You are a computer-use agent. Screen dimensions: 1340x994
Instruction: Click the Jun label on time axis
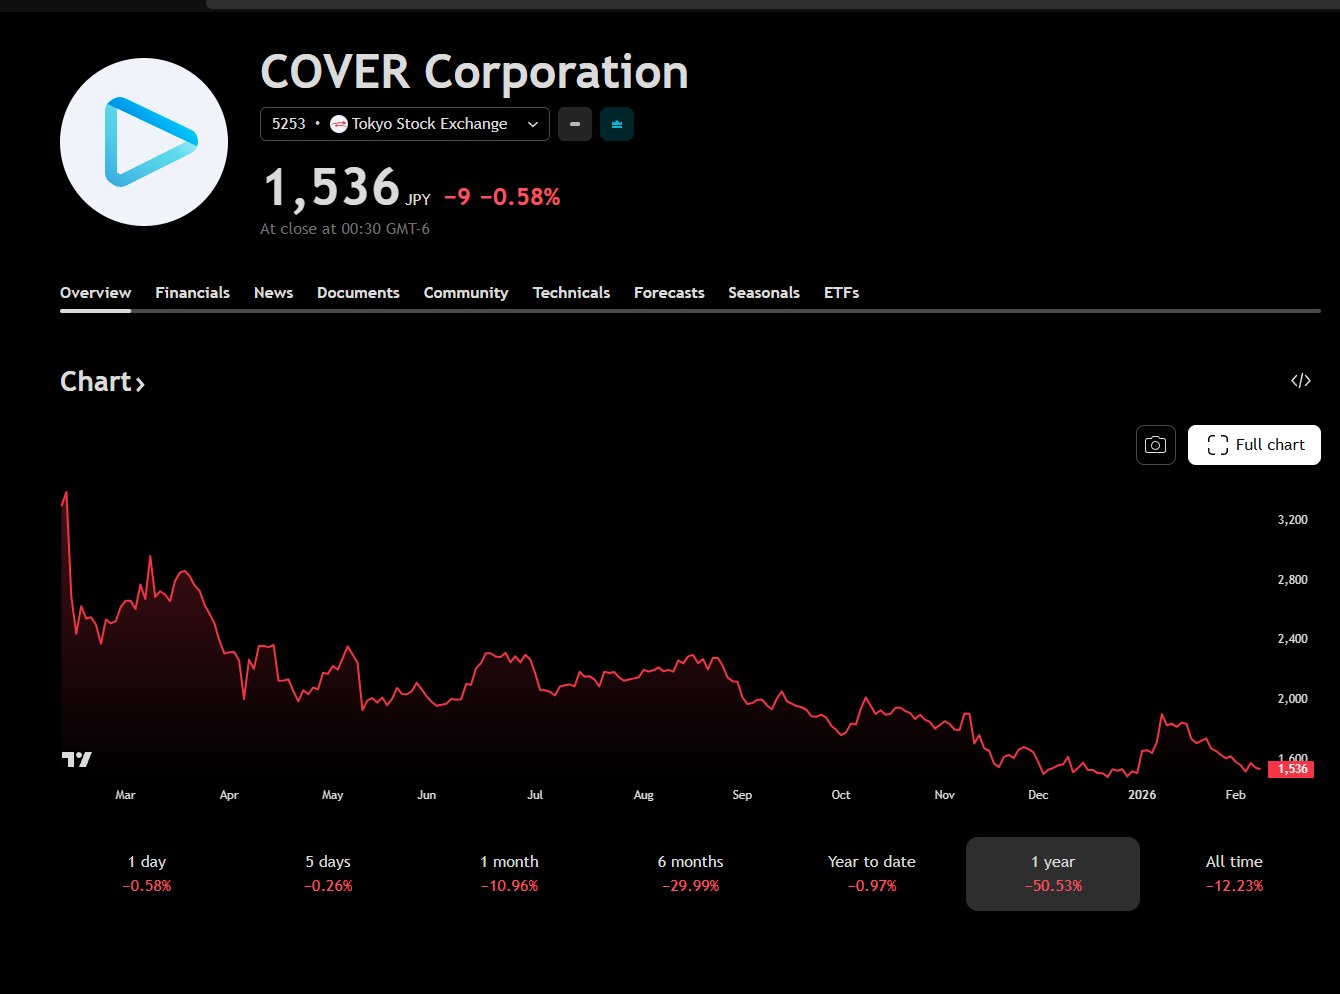(x=427, y=795)
